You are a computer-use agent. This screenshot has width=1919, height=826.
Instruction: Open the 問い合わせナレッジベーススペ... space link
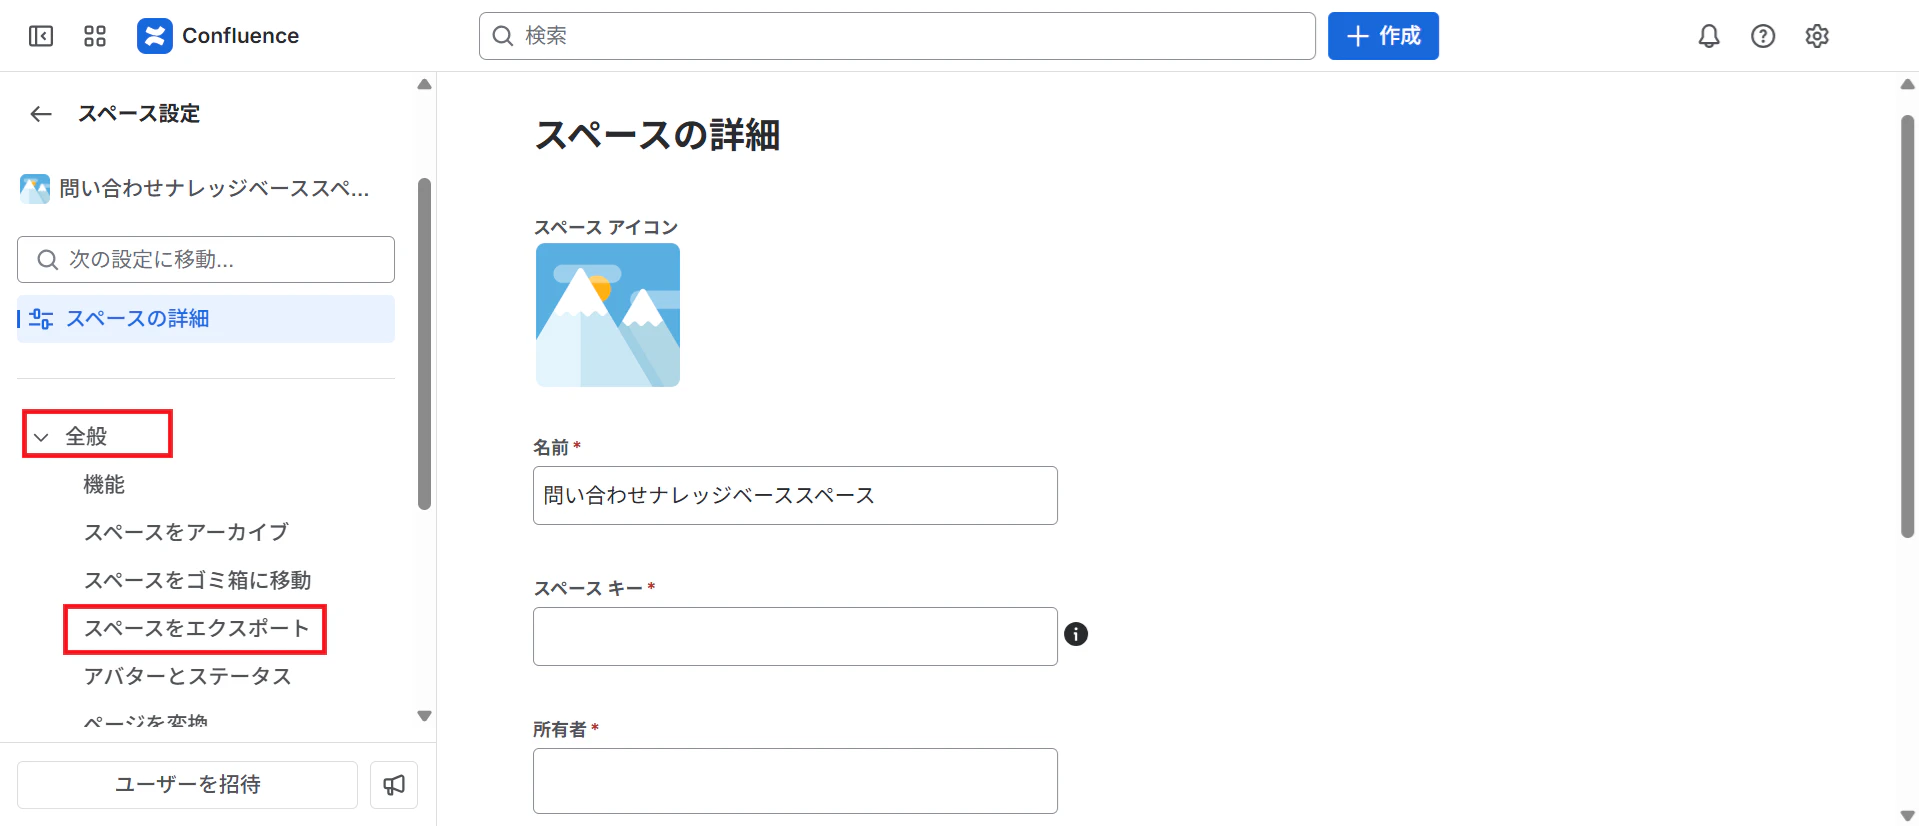(x=214, y=189)
